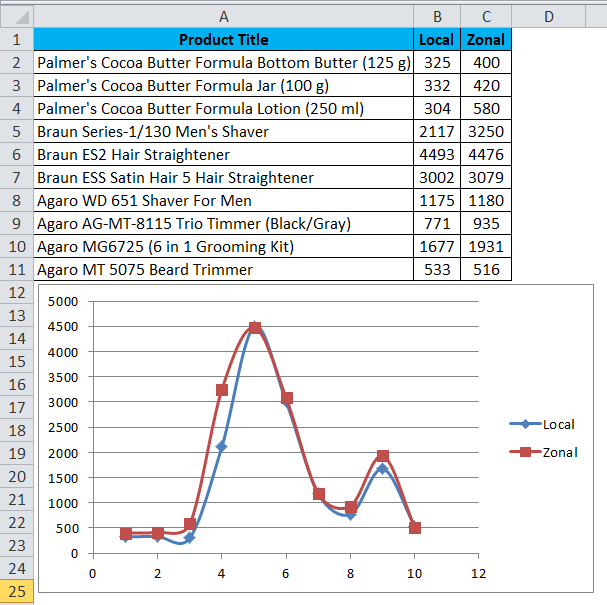Click Zonal value 580

[x=486, y=109]
